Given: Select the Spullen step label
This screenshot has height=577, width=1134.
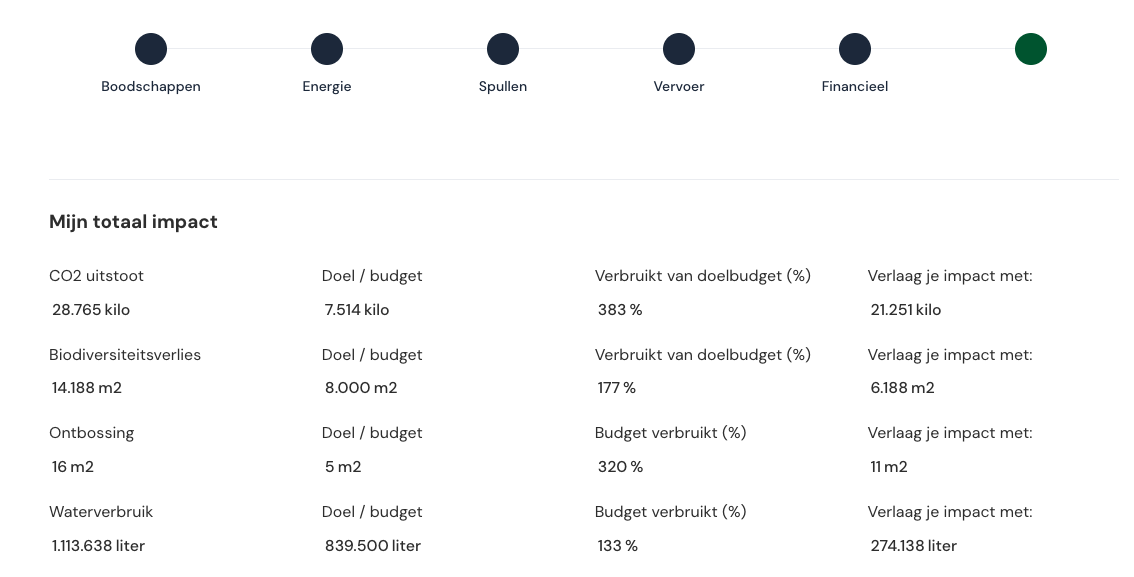Looking at the screenshot, I should (x=503, y=87).
